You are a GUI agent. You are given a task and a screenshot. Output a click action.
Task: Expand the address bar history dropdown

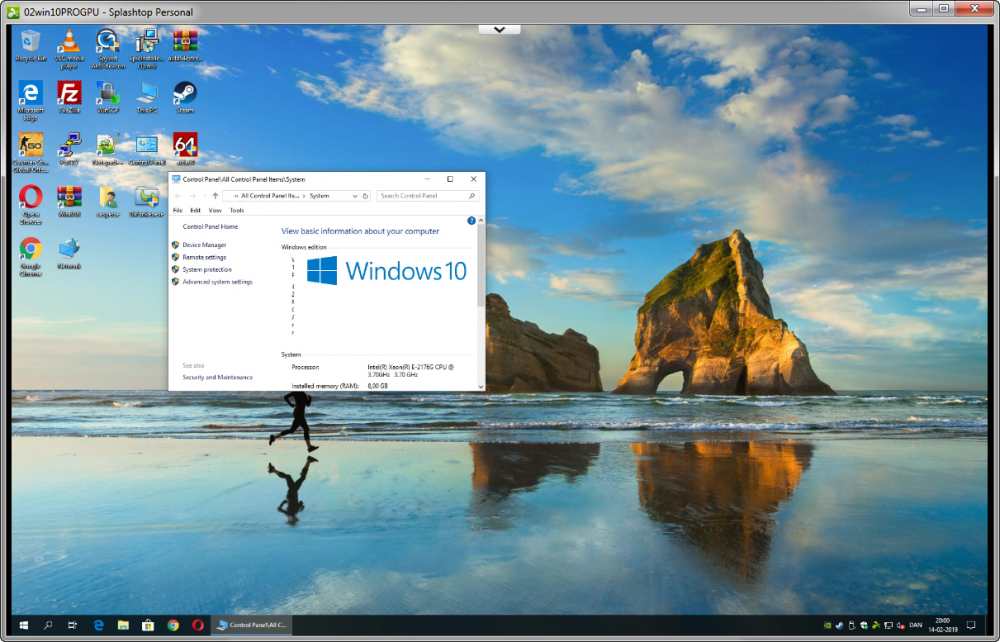[x=355, y=196]
